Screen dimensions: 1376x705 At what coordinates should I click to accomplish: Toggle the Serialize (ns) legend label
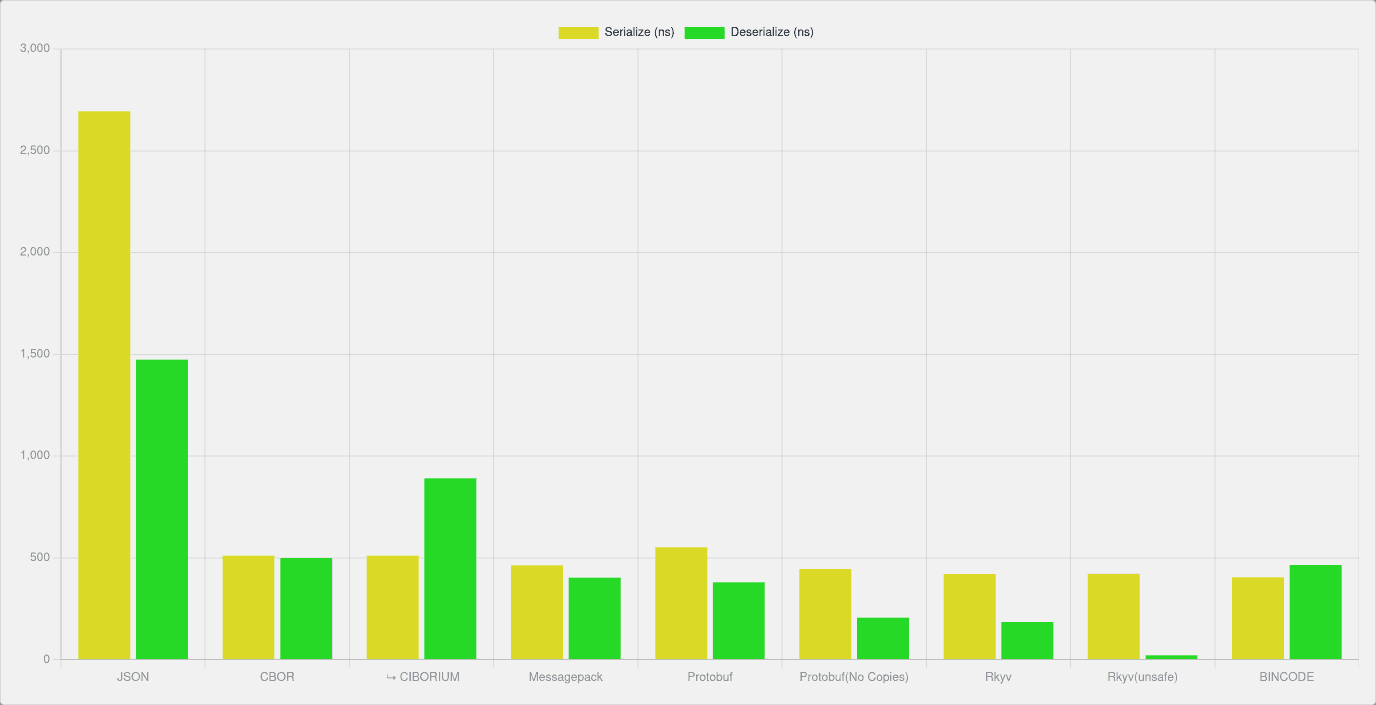(x=639, y=32)
